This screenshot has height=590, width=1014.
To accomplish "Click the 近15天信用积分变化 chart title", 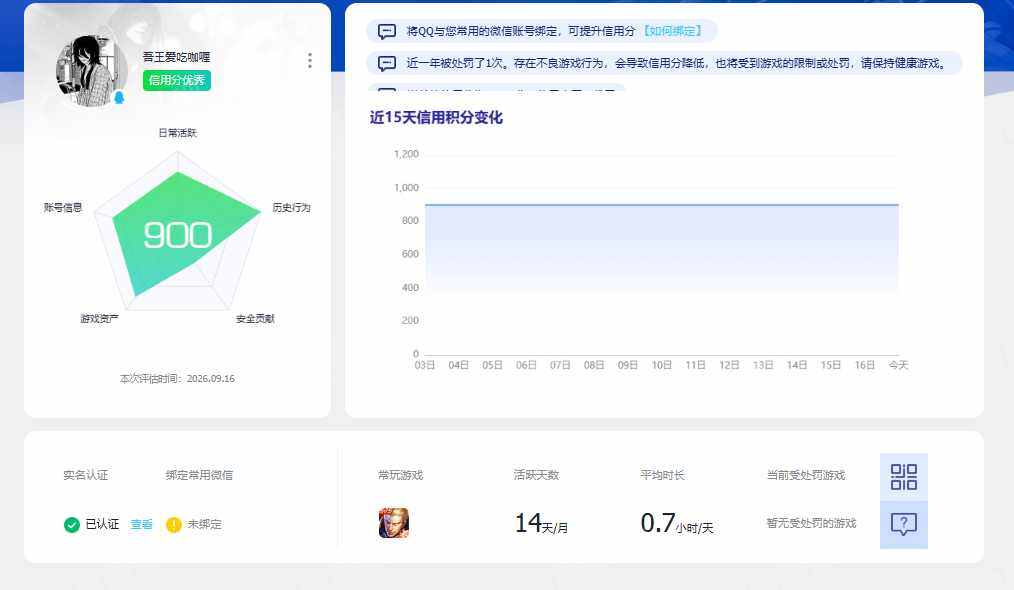I will 436,118.
